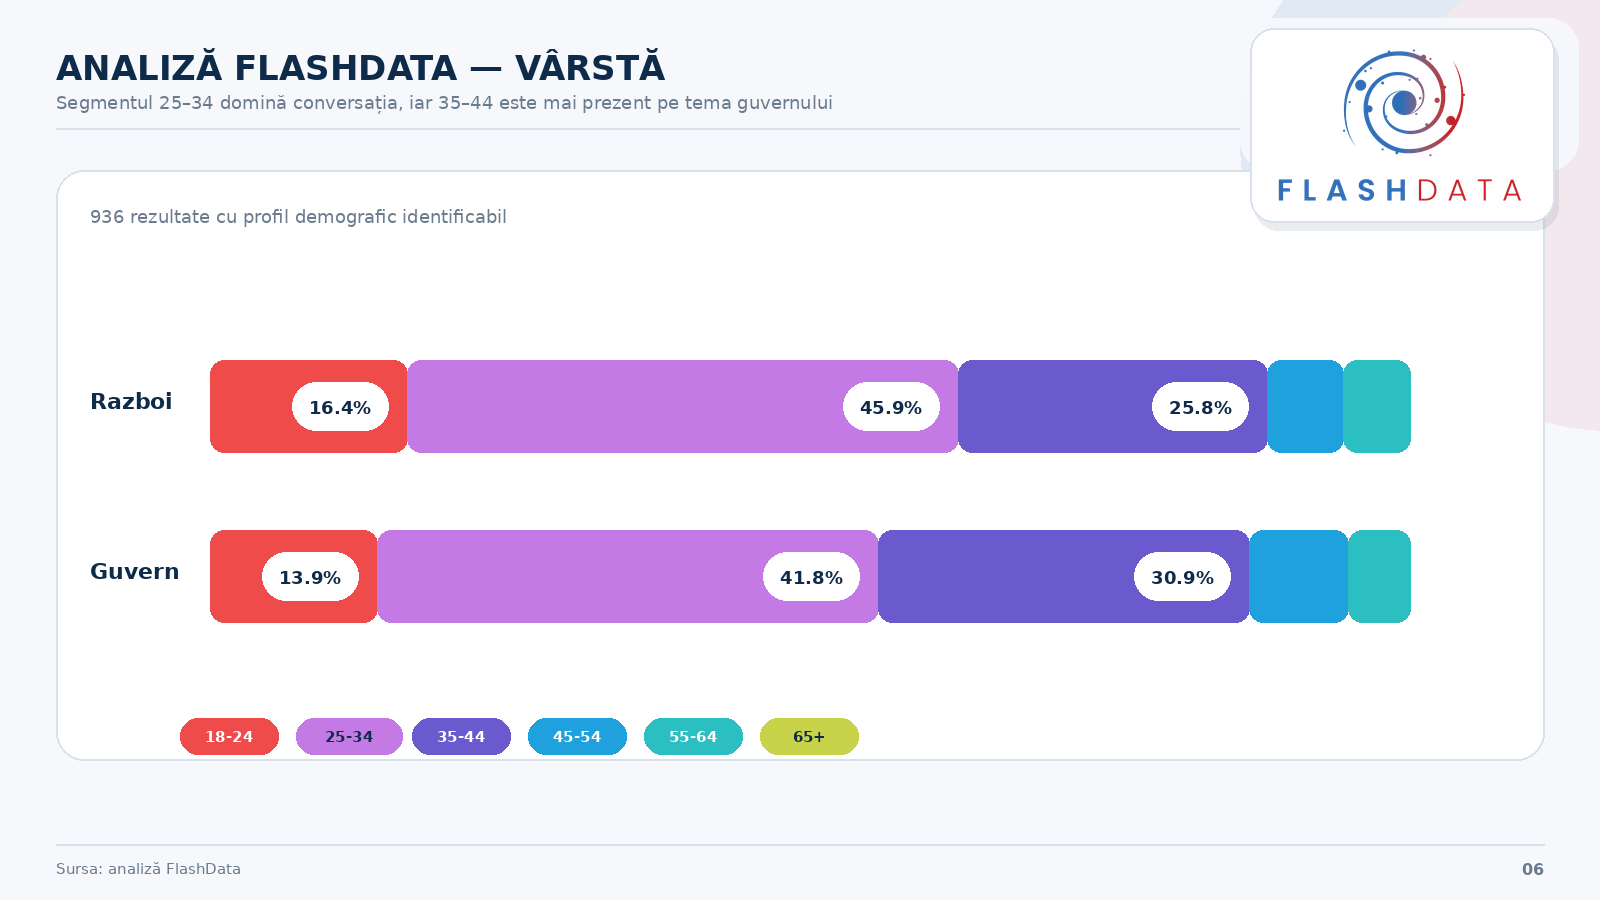
Task: Click the blue 45-54 segment in Razboi bar
Action: coord(1305,407)
